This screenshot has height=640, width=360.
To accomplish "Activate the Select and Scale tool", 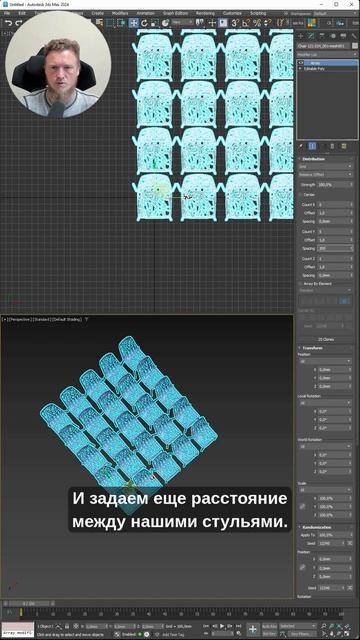I will pos(154,23).
